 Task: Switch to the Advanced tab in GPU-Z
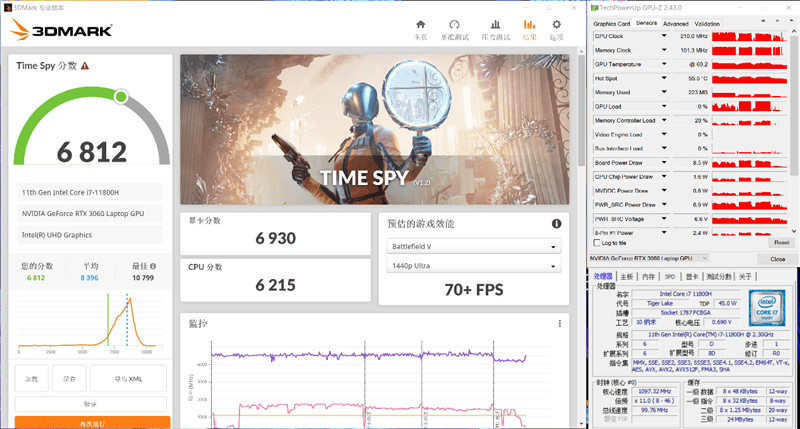tap(676, 23)
